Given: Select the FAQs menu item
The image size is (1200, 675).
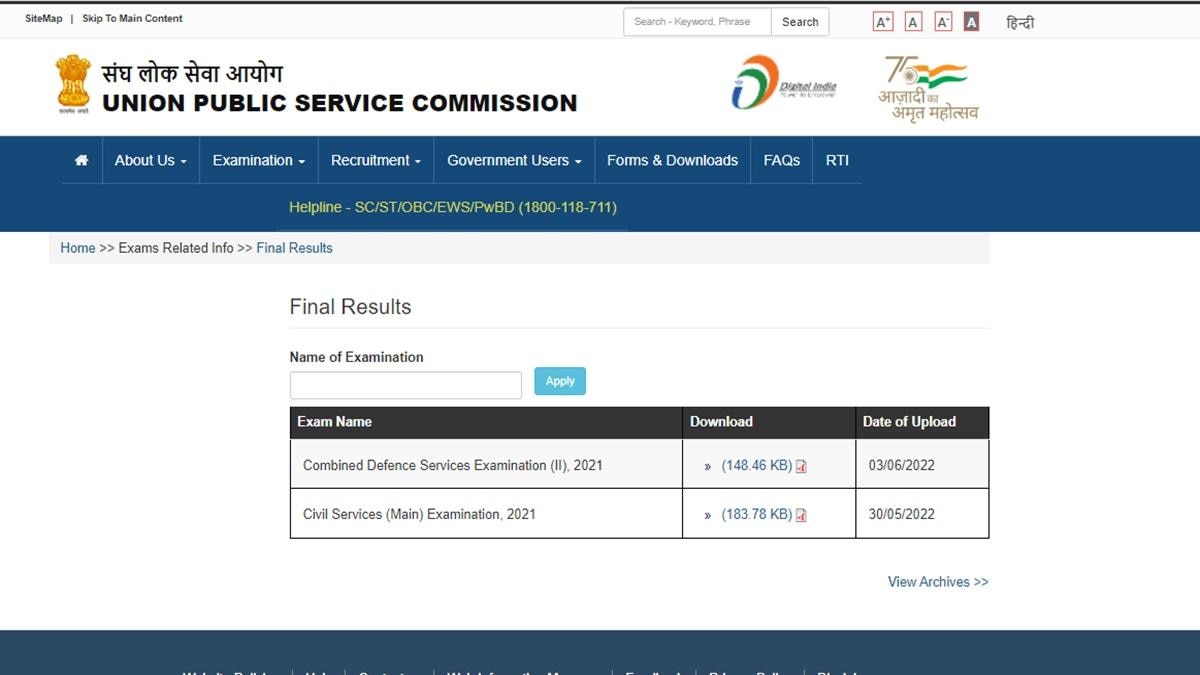Looking at the screenshot, I should [x=781, y=160].
